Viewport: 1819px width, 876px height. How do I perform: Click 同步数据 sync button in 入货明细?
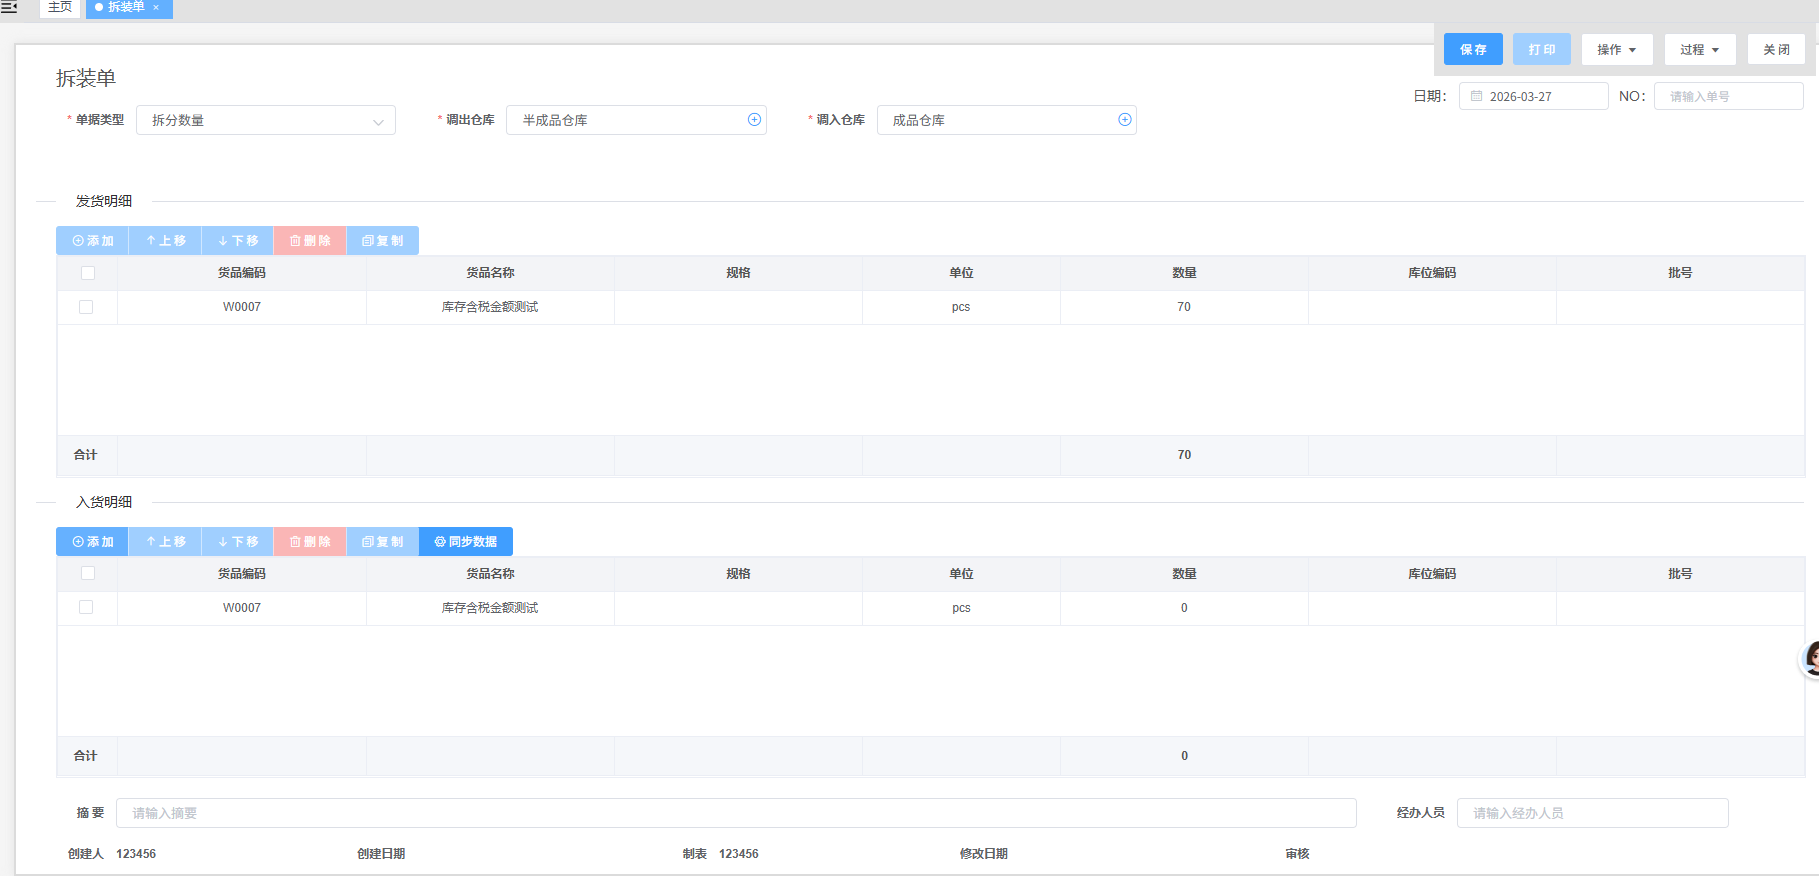click(x=466, y=542)
